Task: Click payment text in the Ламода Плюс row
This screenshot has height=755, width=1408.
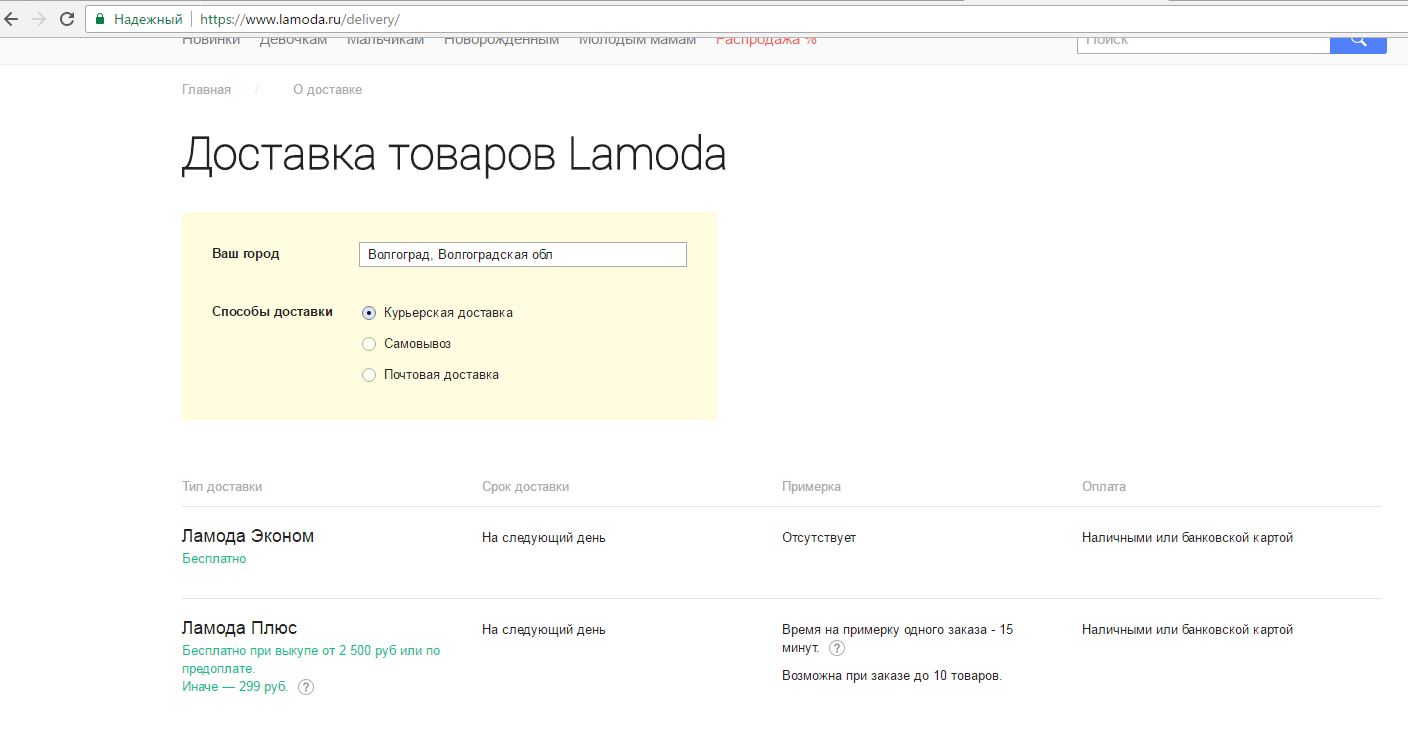Action: tap(1188, 630)
